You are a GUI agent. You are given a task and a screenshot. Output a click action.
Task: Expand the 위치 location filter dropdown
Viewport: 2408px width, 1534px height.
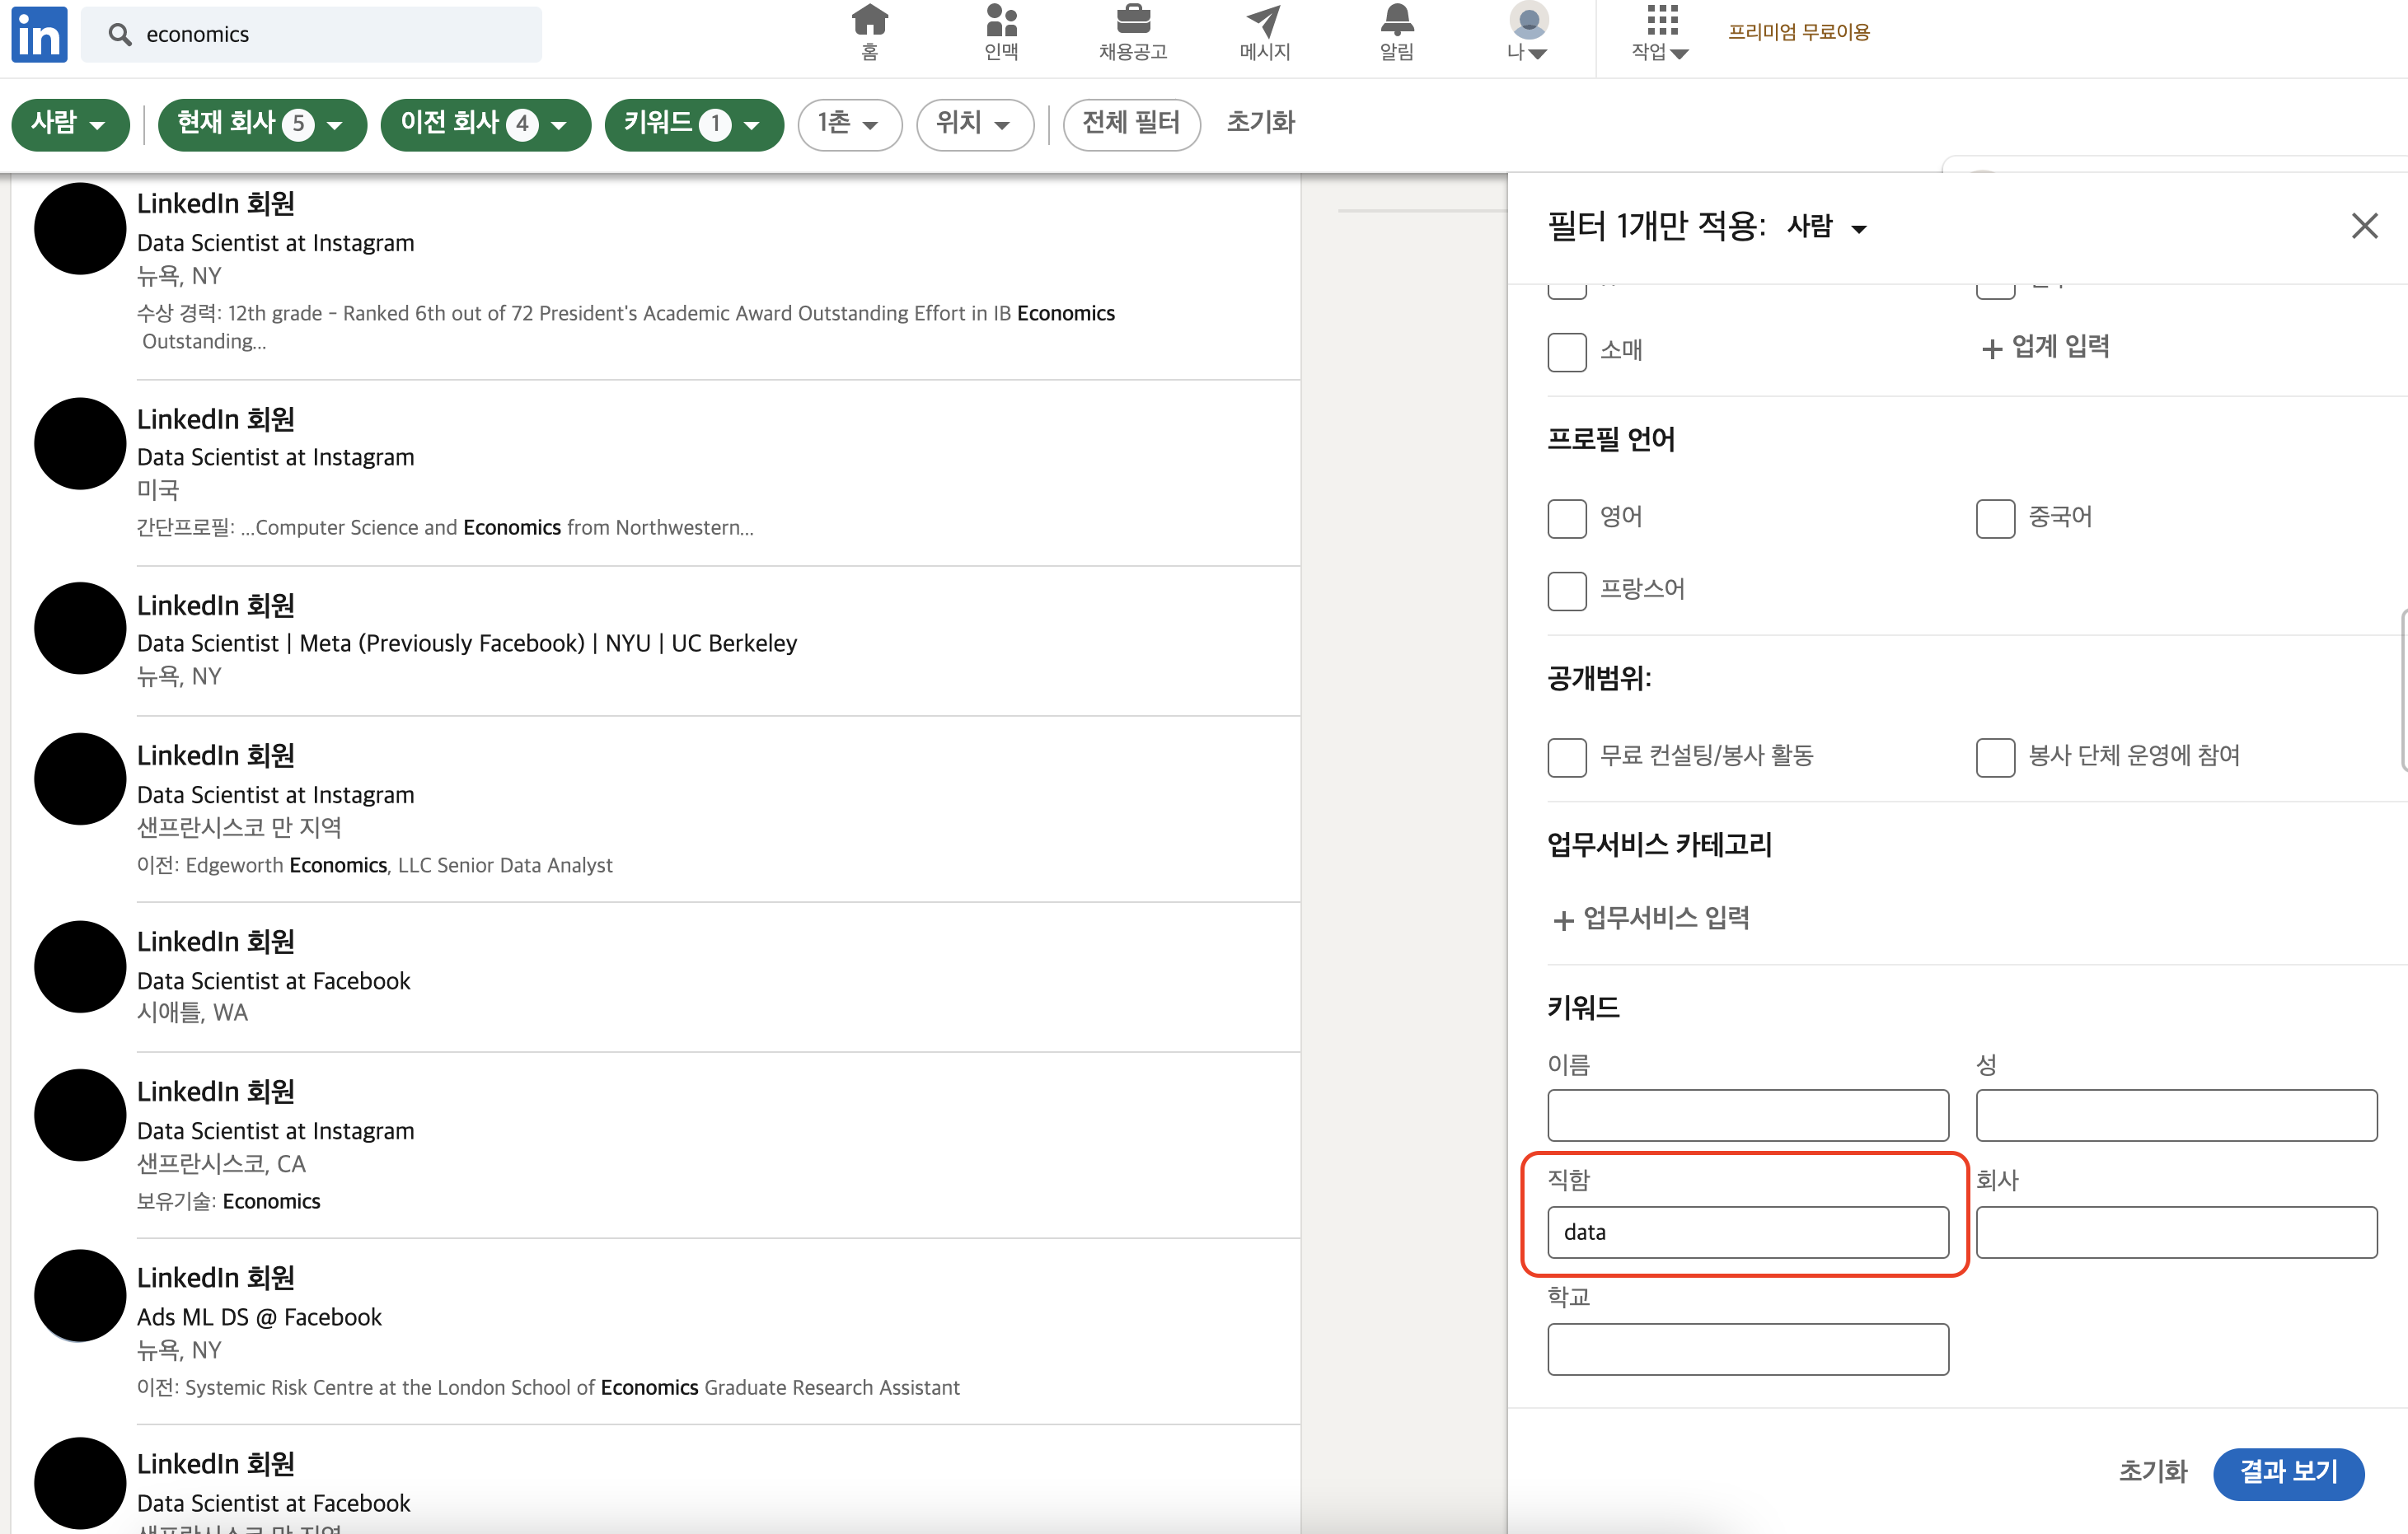coord(974,124)
